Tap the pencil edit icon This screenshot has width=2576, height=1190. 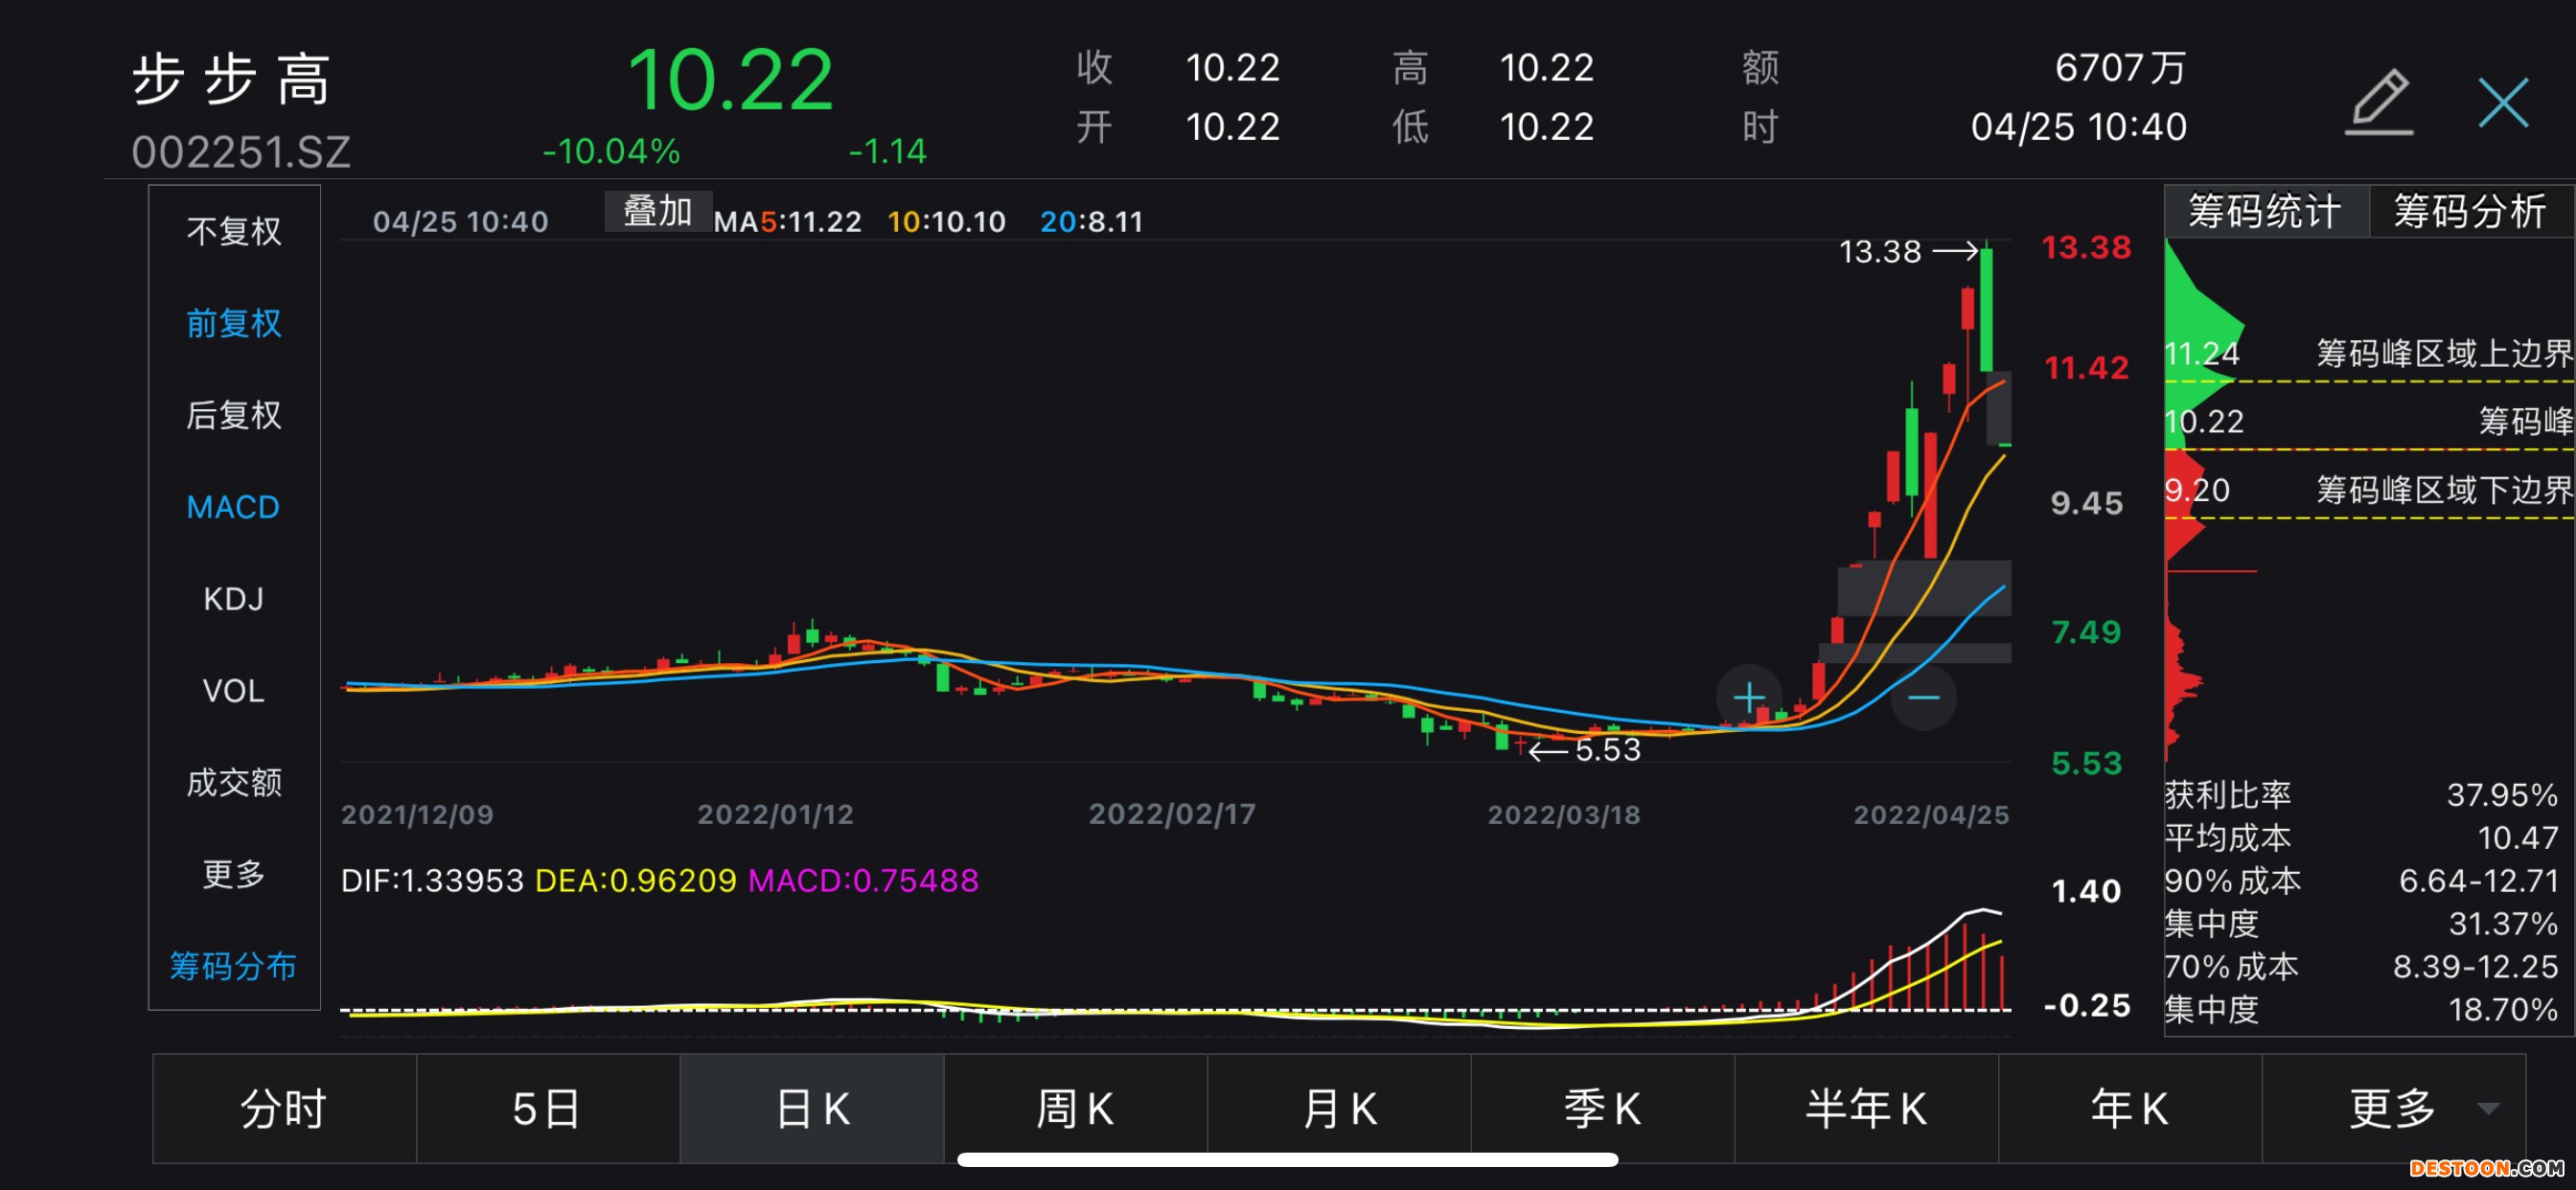(2380, 102)
